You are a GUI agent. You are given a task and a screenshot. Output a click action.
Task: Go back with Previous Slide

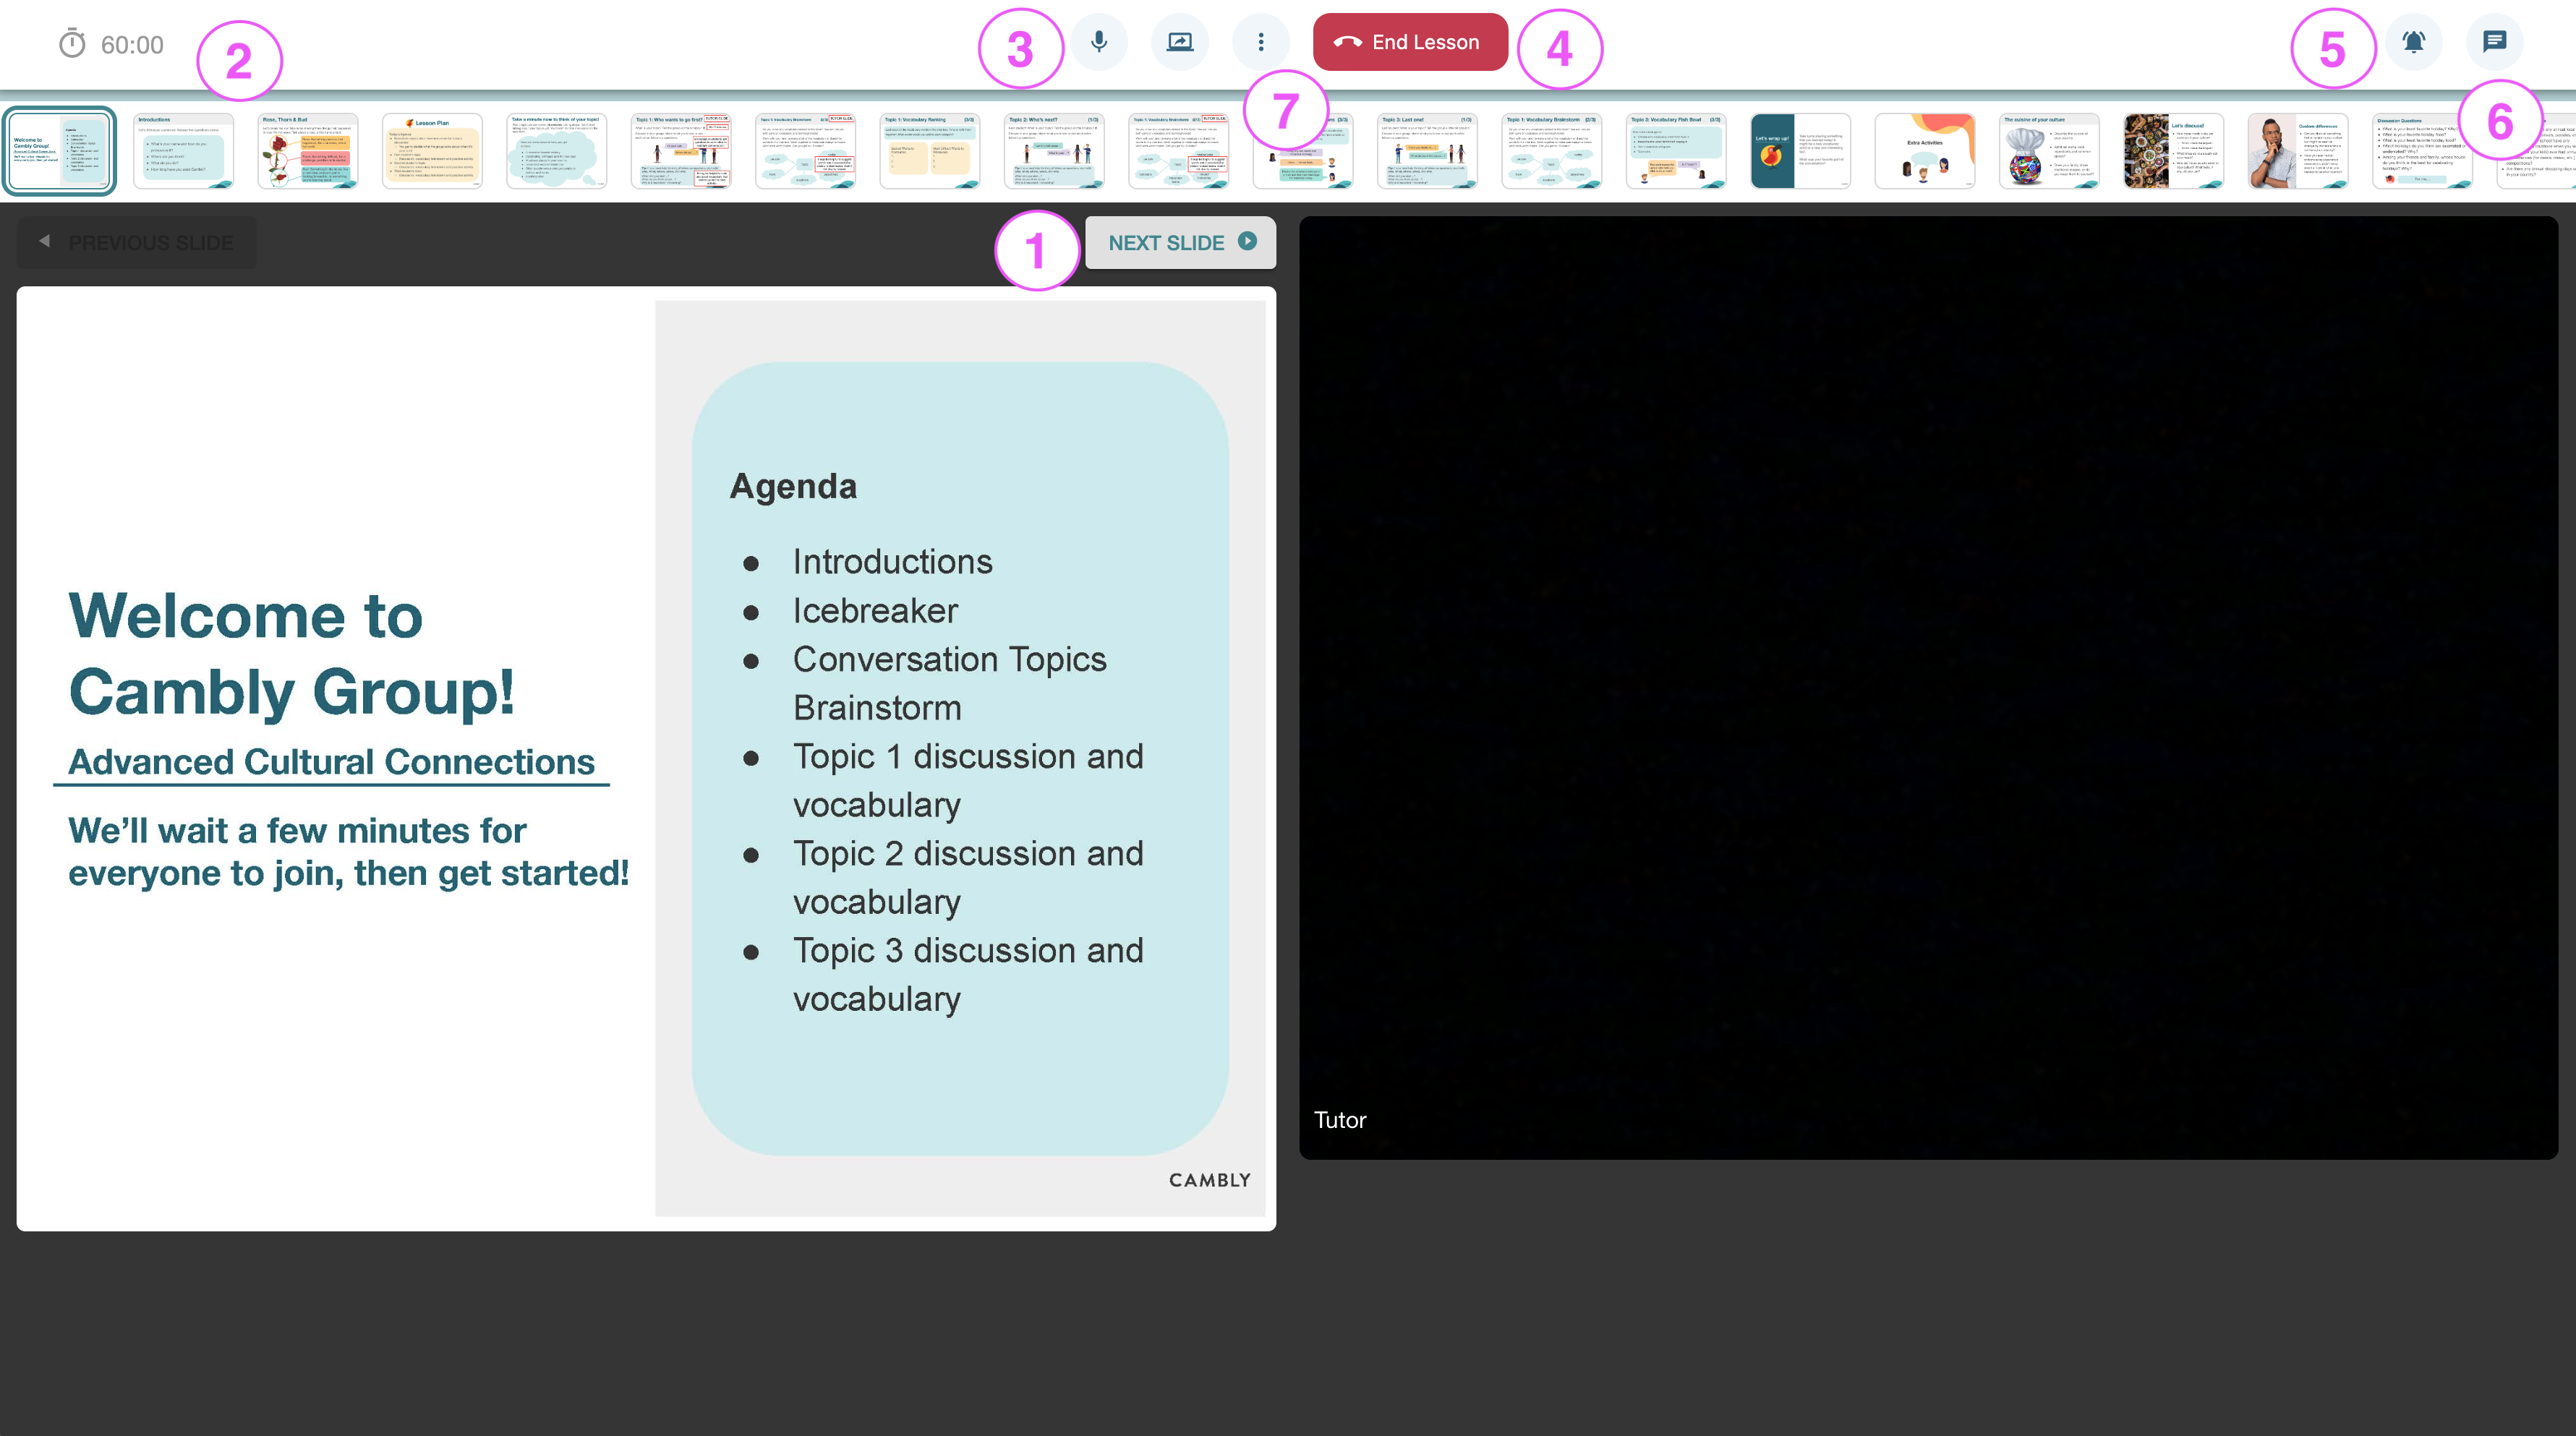coord(137,242)
